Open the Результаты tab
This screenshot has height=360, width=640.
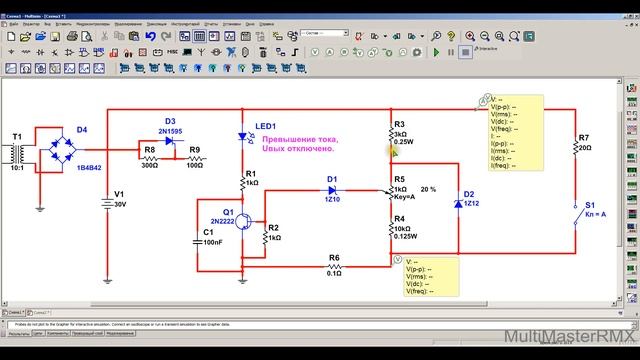(x=19, y=333)
